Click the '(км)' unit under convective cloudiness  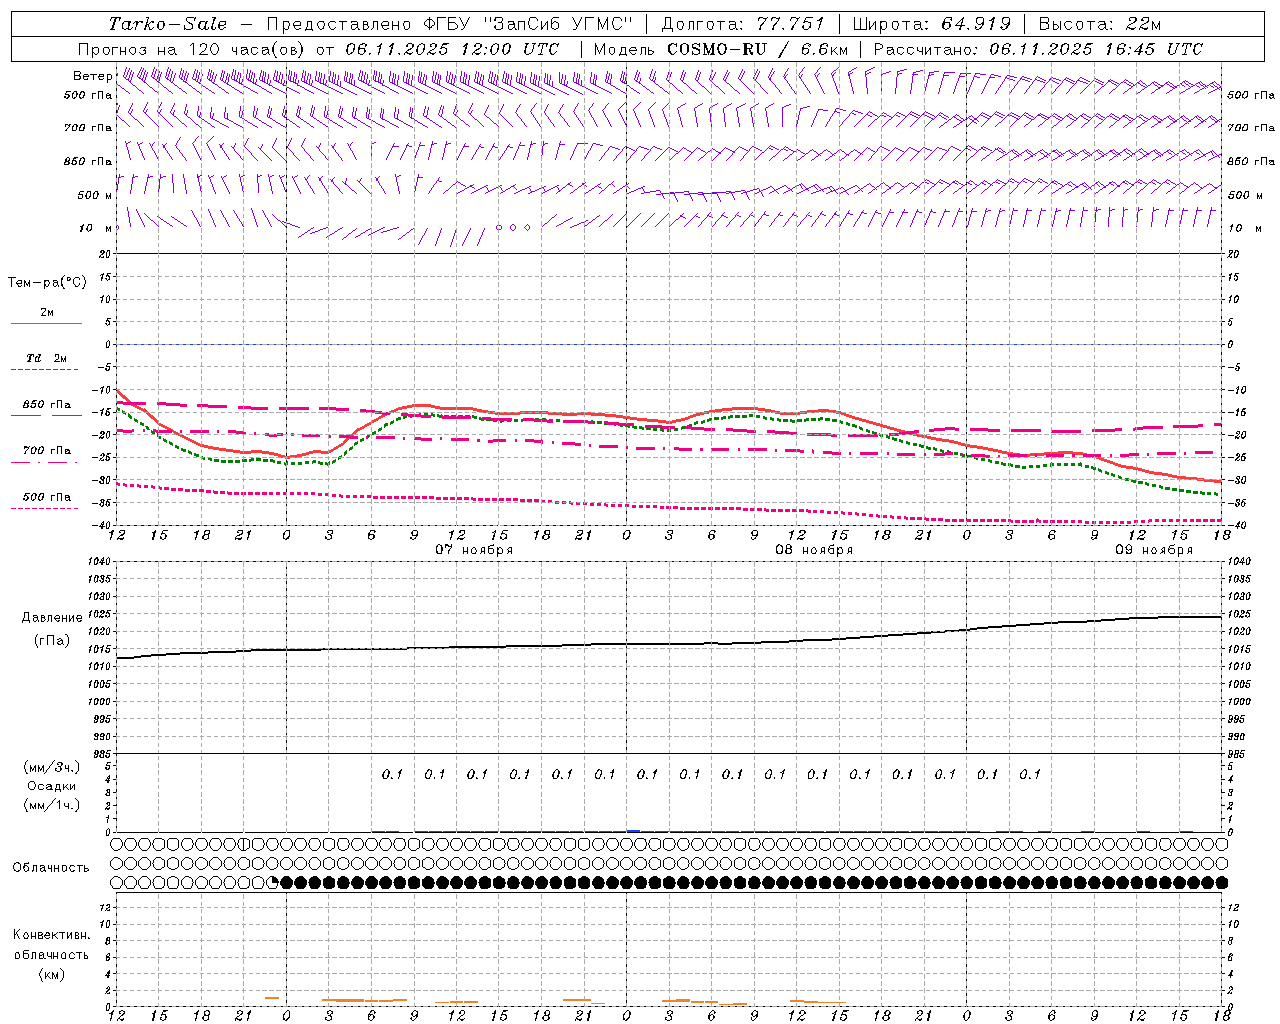tap(52, 974)
